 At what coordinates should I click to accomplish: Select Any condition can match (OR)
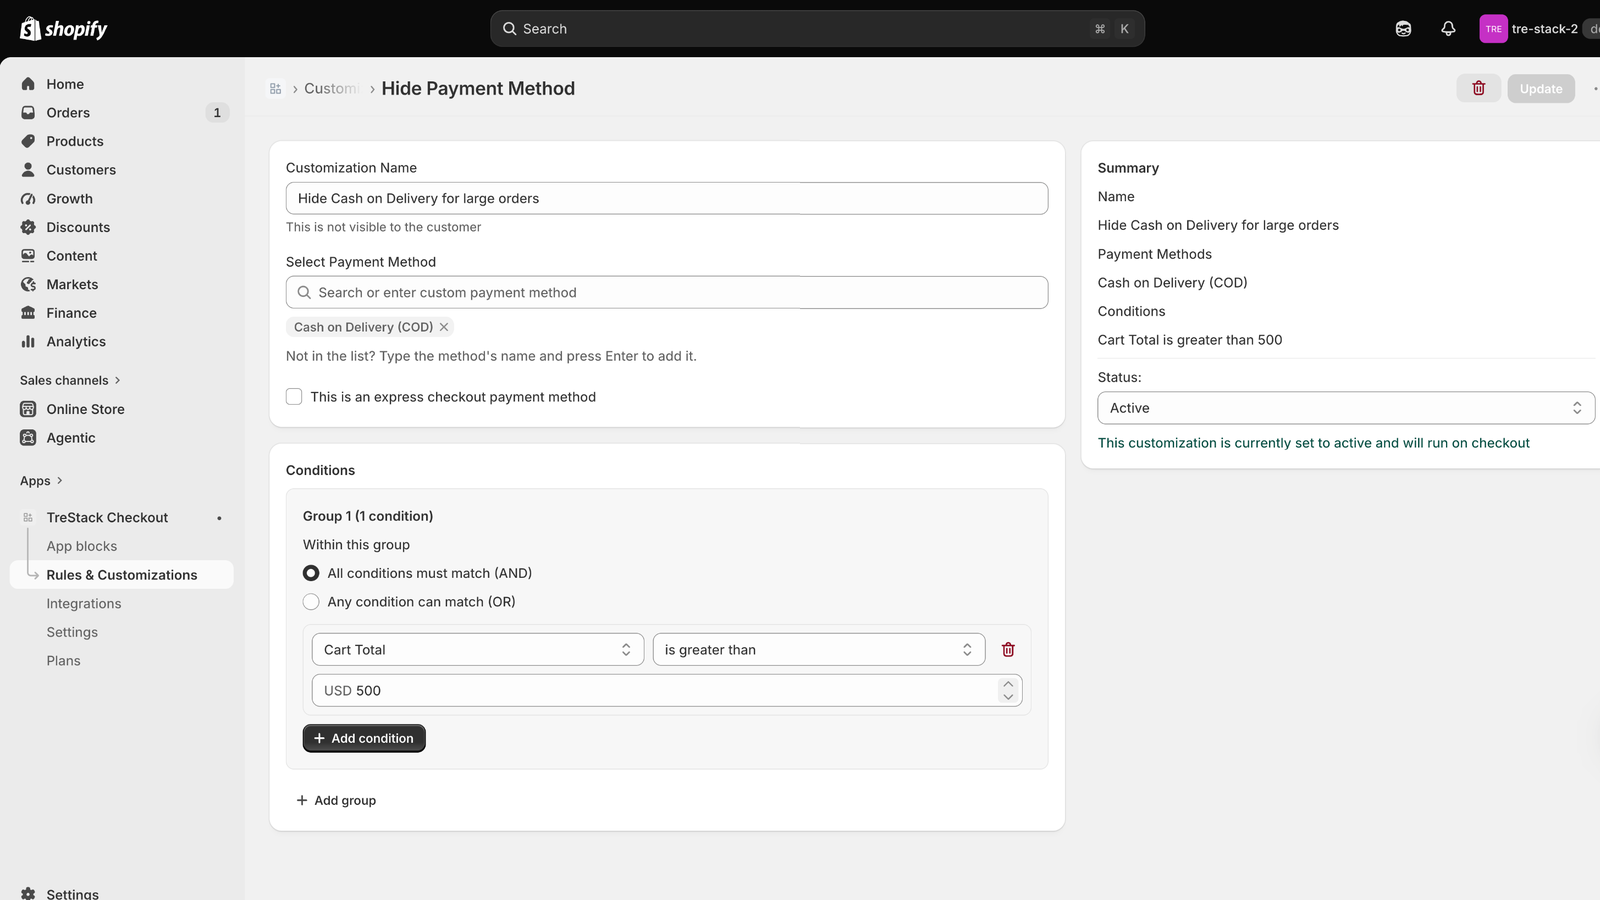point(311,602)
